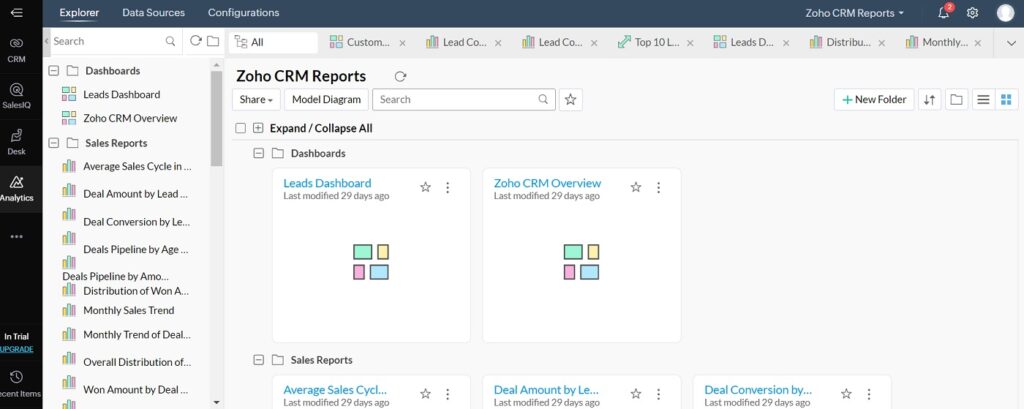
Task: Select the All tab
Action: (273, 42)
